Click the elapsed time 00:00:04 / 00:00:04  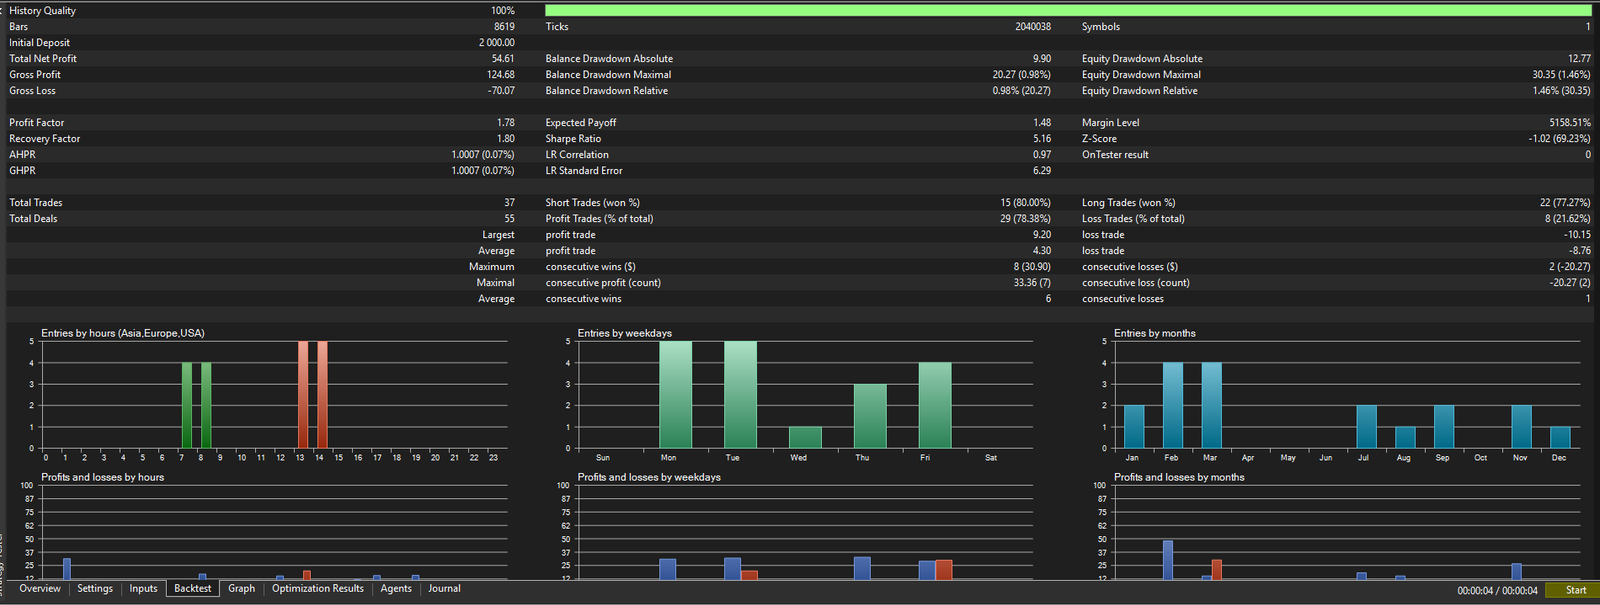pyautogui.click(x=1497, y=591)
